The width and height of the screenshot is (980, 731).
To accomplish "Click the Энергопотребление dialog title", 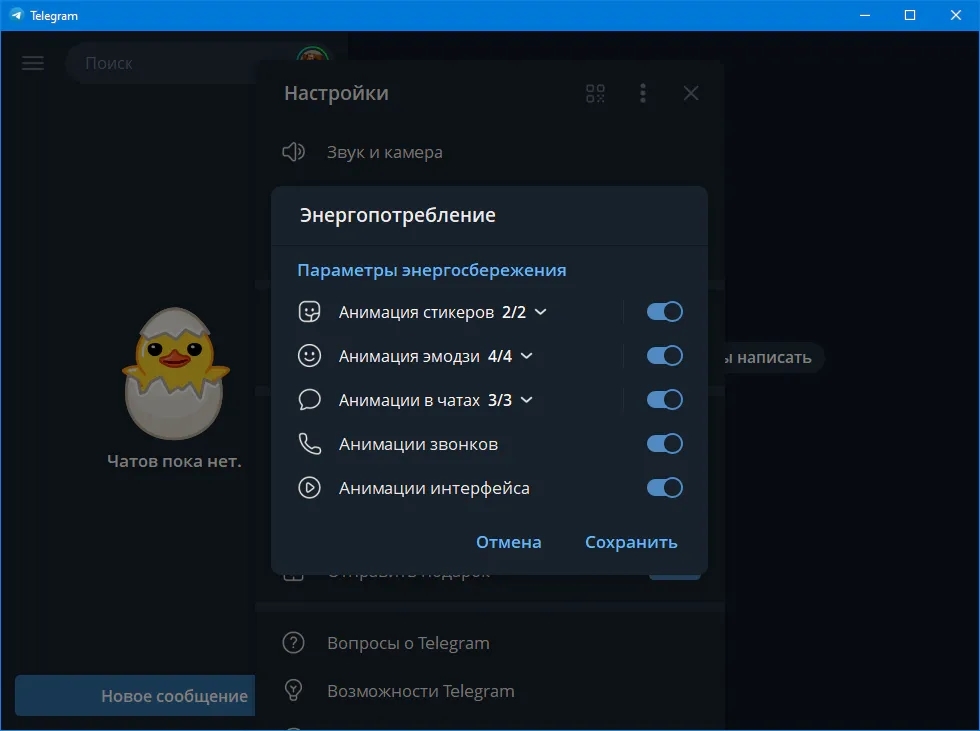I will click(398, 215).
